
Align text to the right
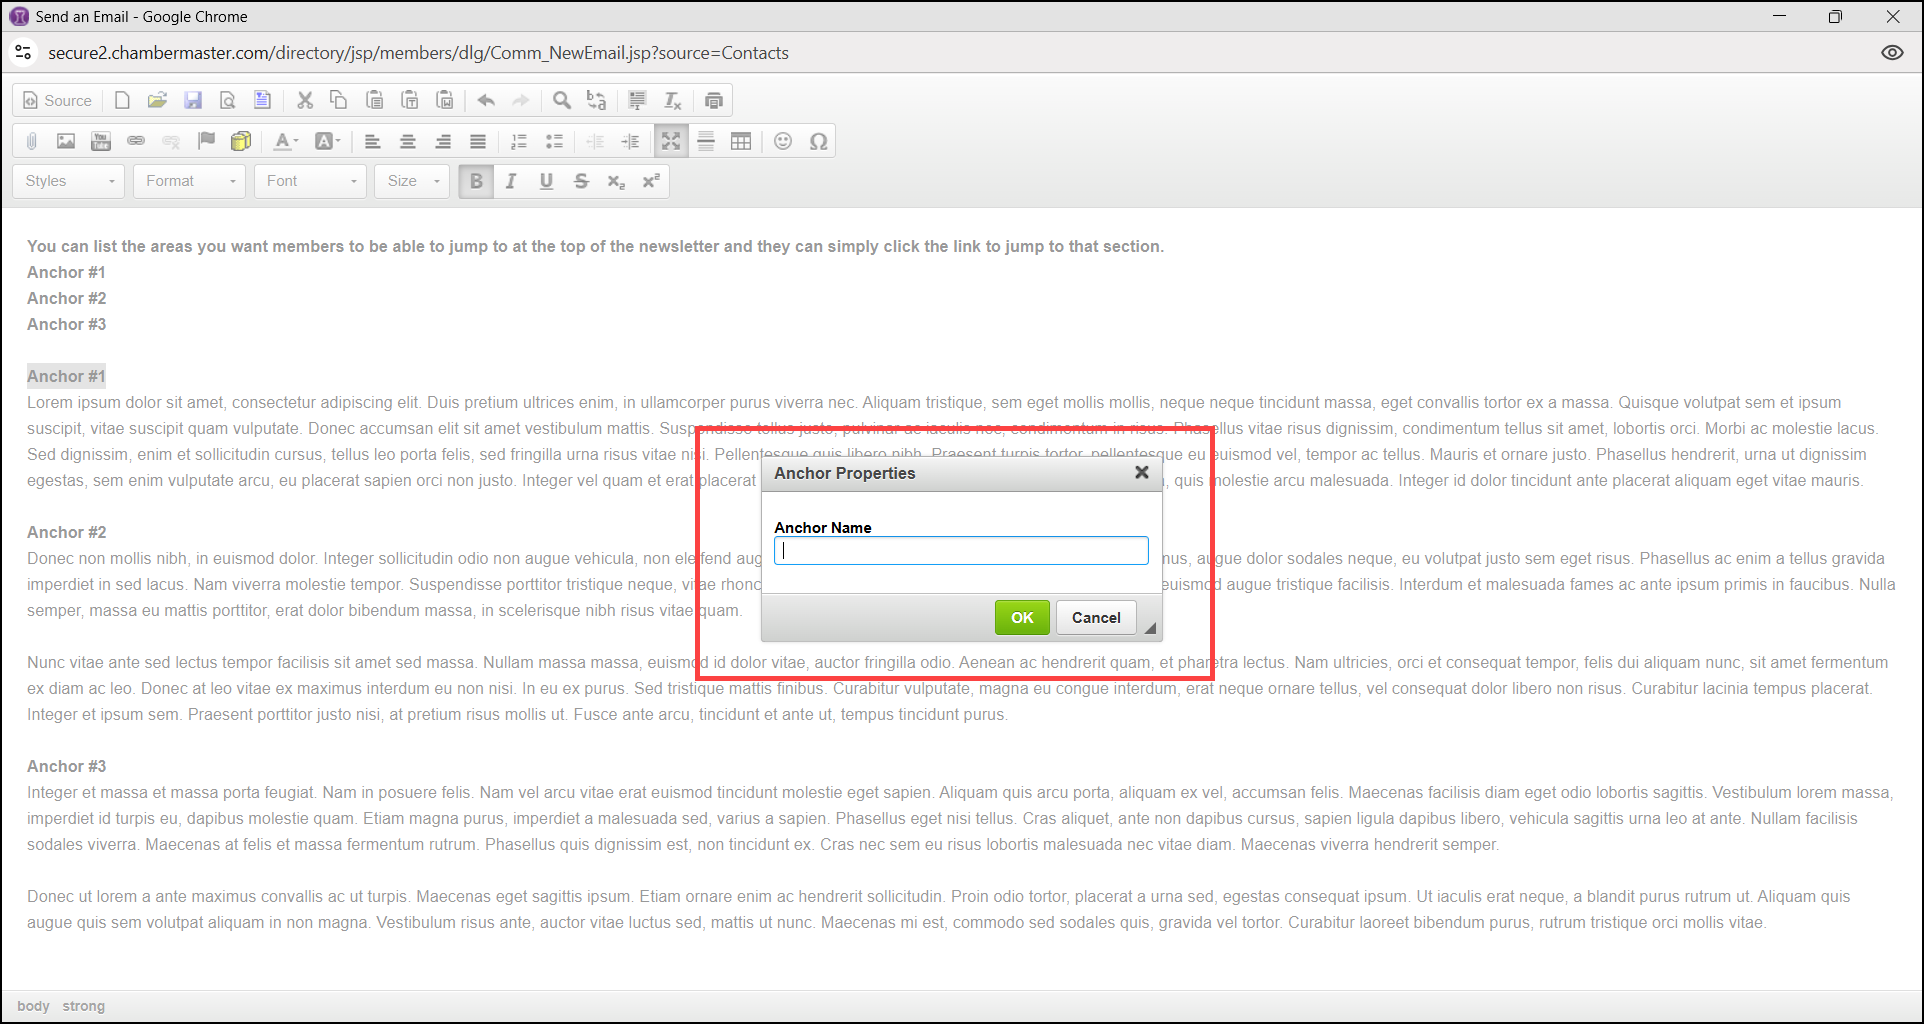pyautogui.click(x=443, y=141)
